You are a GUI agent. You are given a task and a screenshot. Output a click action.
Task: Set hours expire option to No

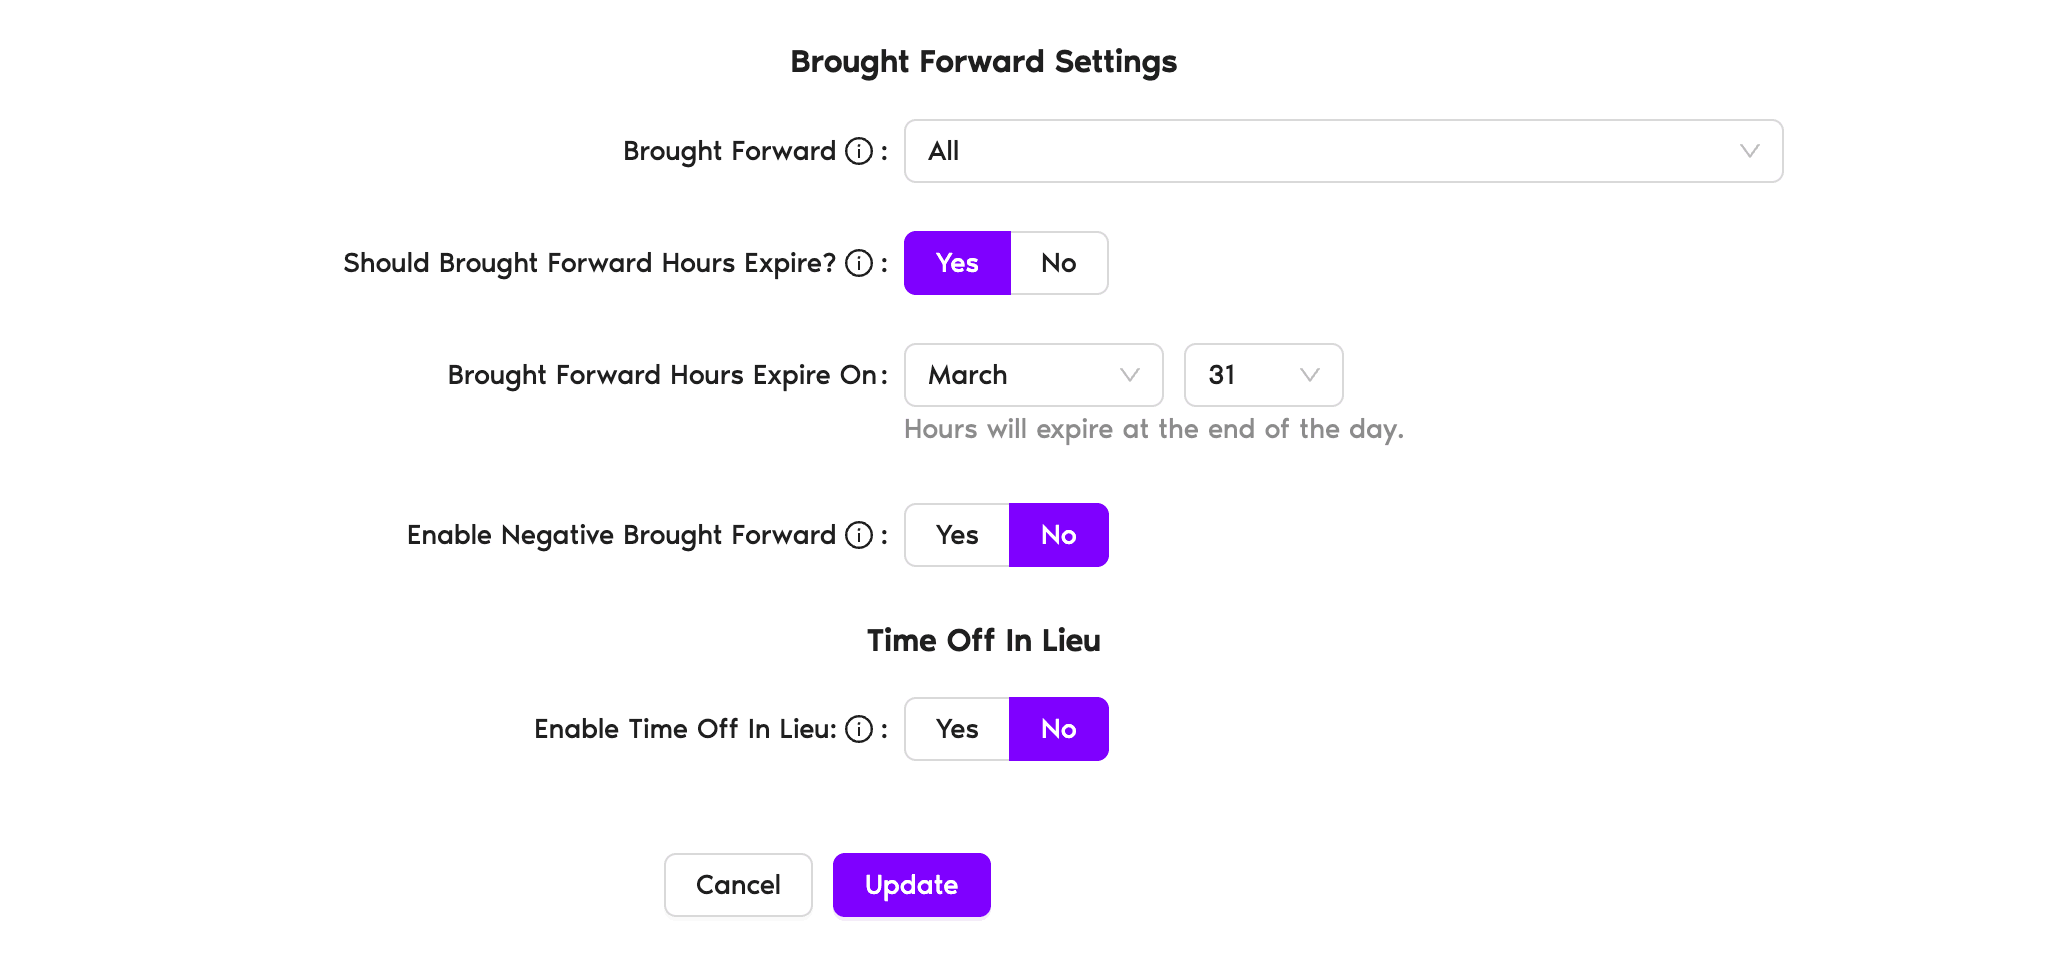click(1058, 263)
